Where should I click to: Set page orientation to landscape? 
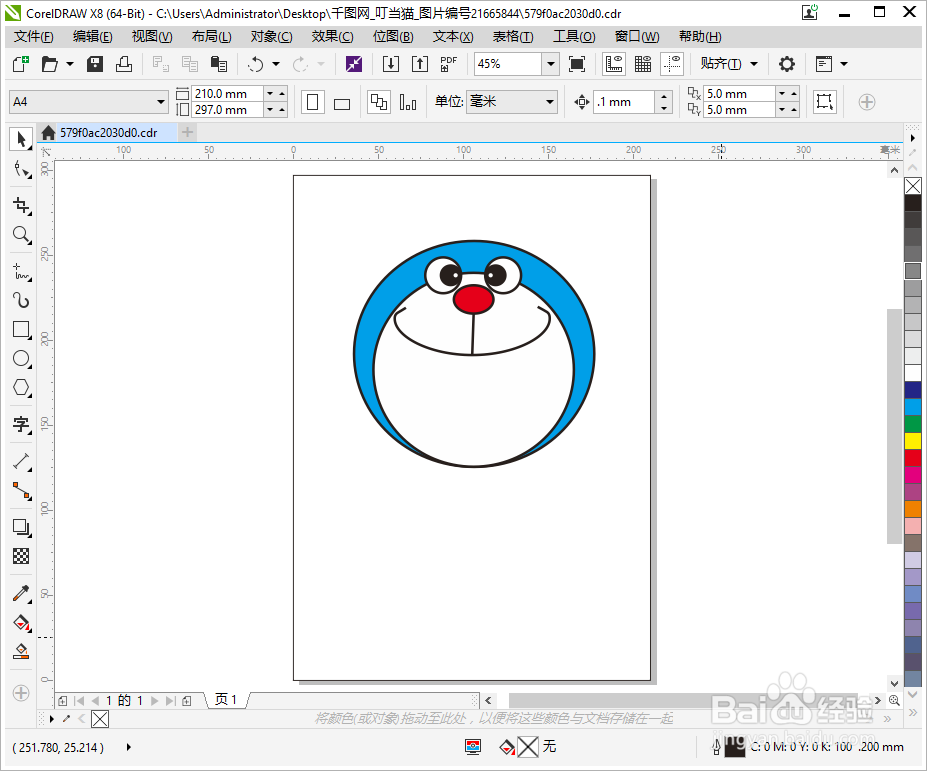pyautogui.click(x=342, y=102)
